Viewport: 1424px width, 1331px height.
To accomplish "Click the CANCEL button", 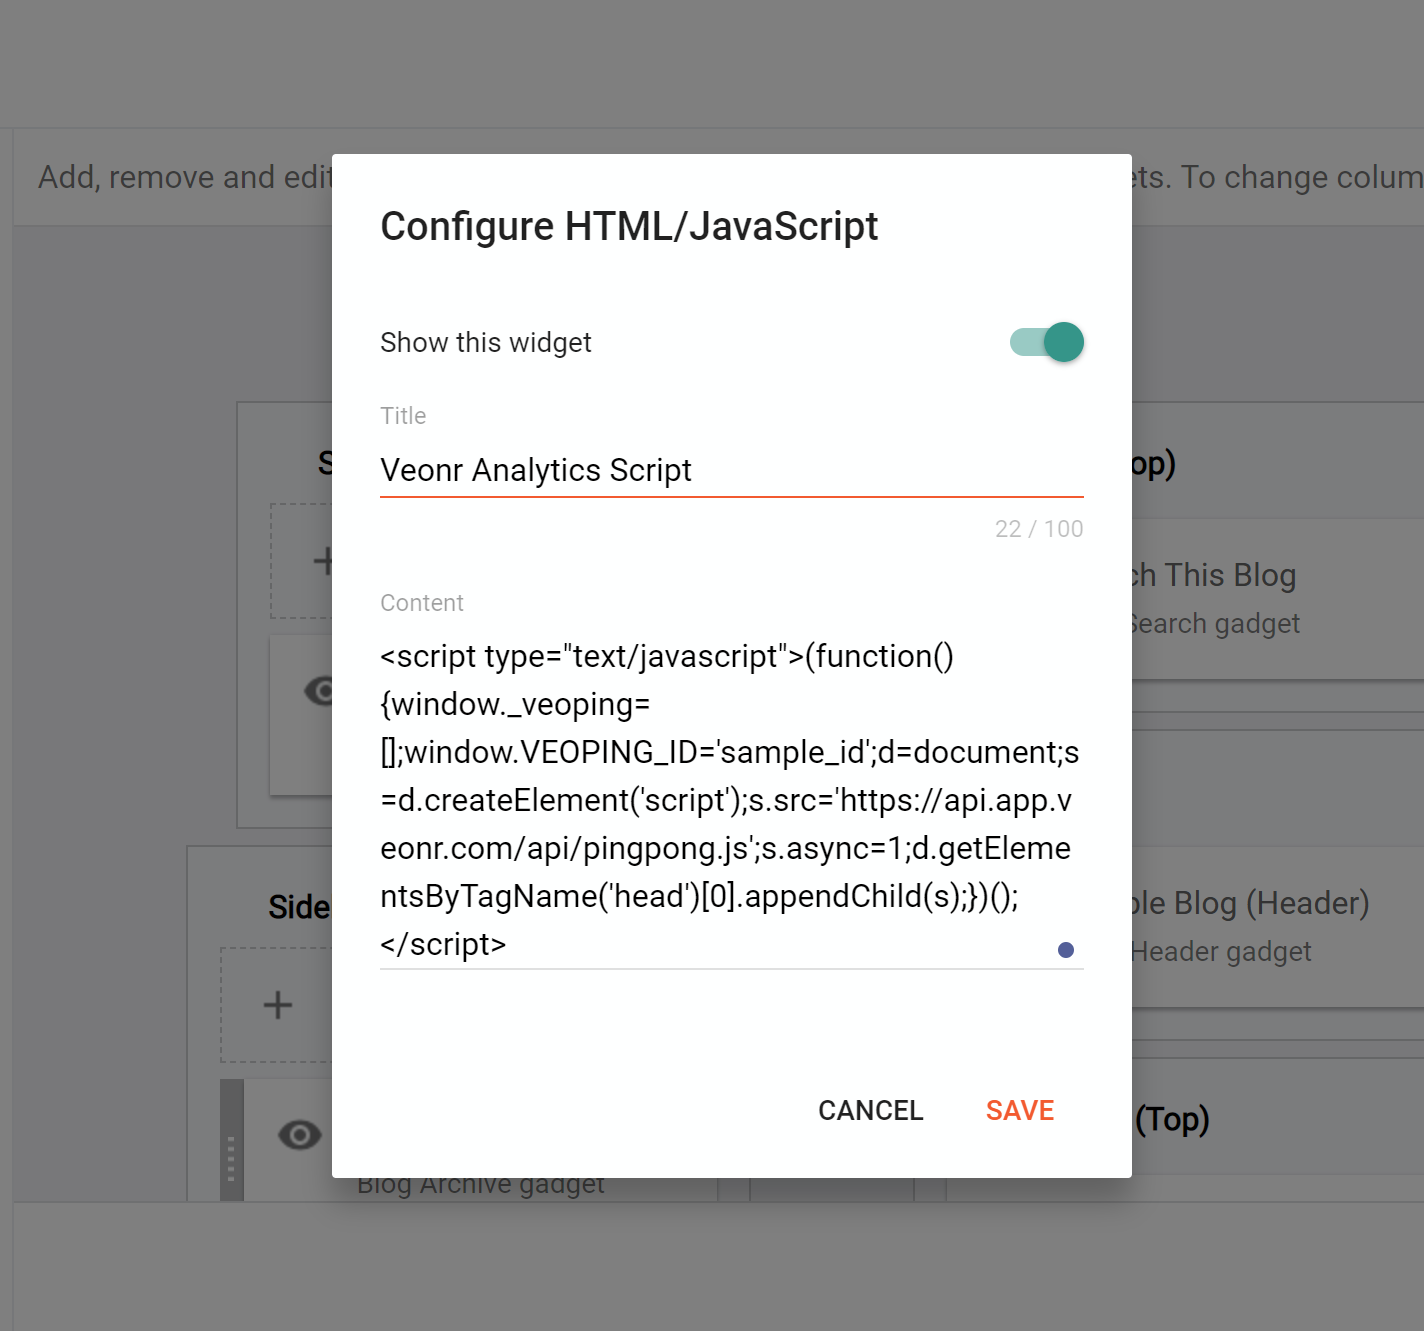I will coord(870,1110).
